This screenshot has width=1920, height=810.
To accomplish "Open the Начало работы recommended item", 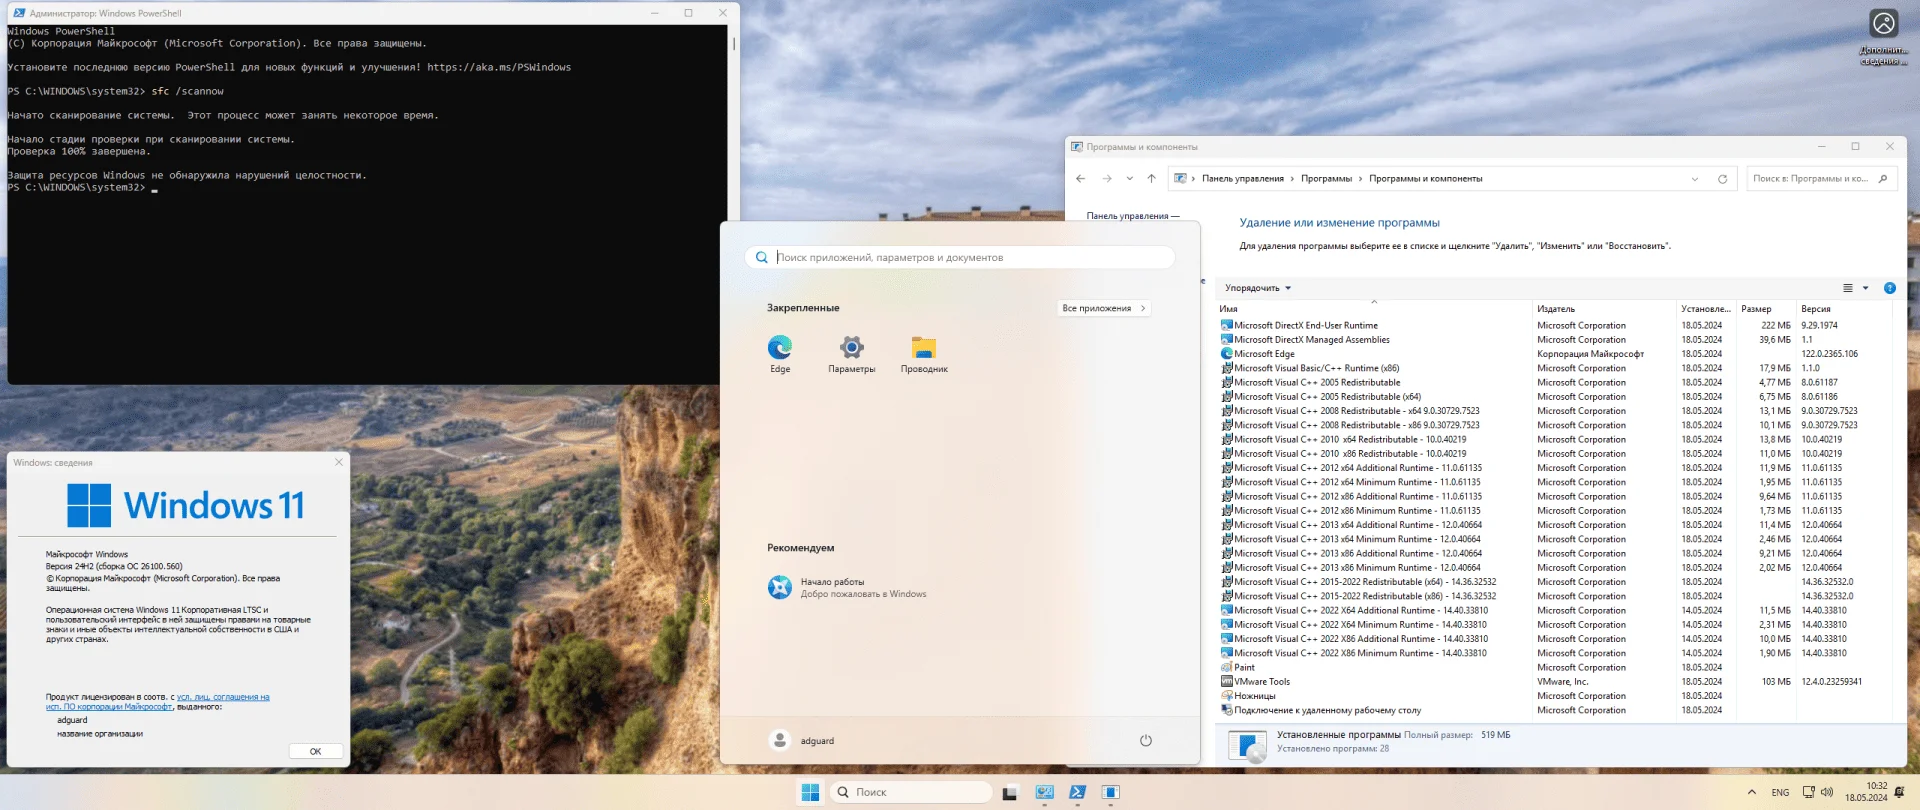I will pyautogui.click(x=848, y=588).
